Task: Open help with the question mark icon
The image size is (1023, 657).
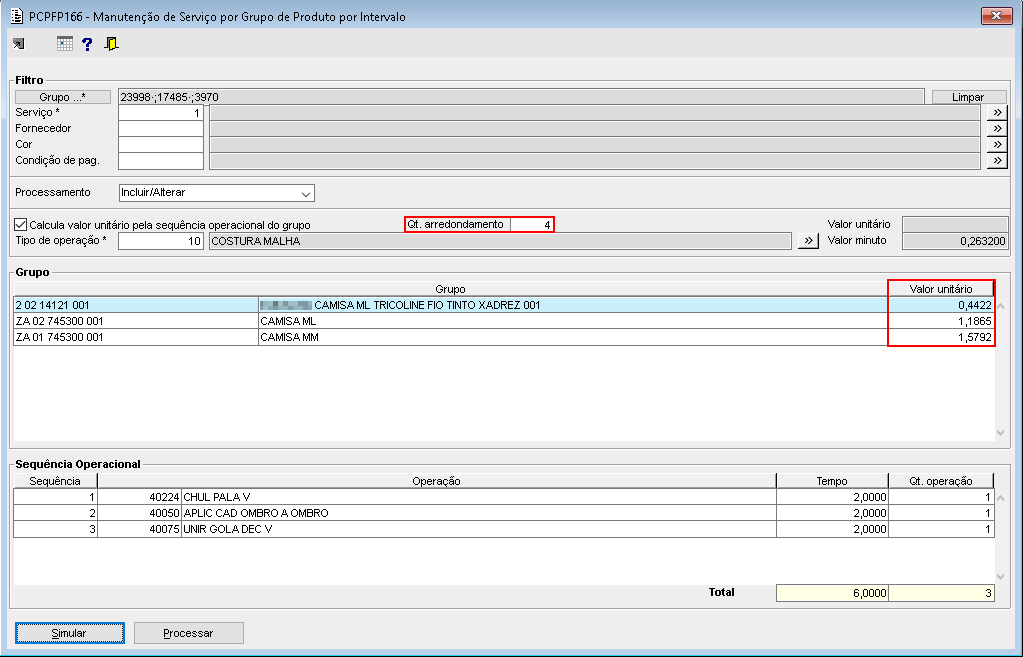Action: (87, 44)
